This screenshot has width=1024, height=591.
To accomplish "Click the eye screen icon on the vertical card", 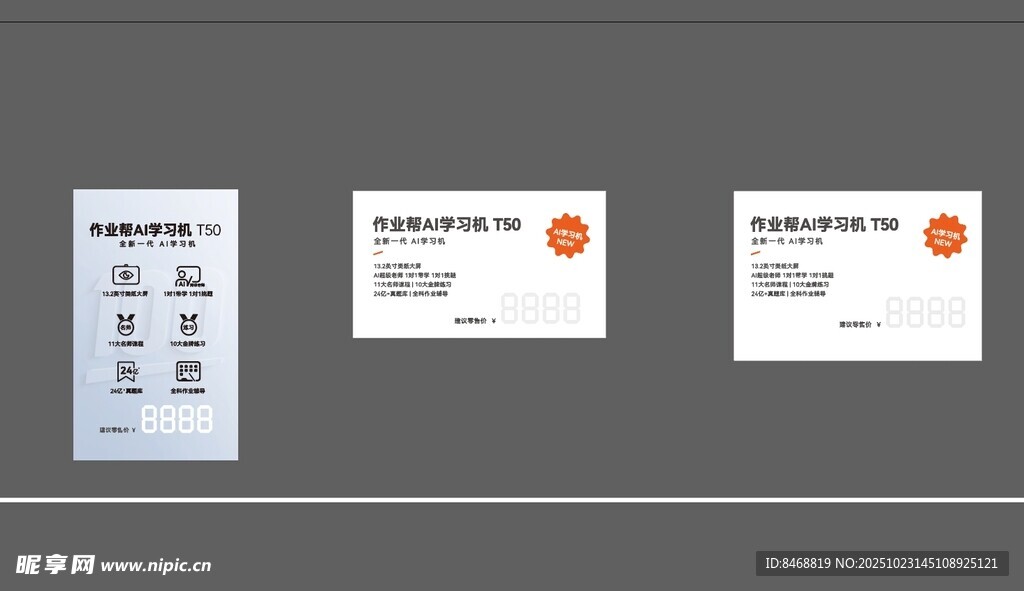I will tap(126, 275).
